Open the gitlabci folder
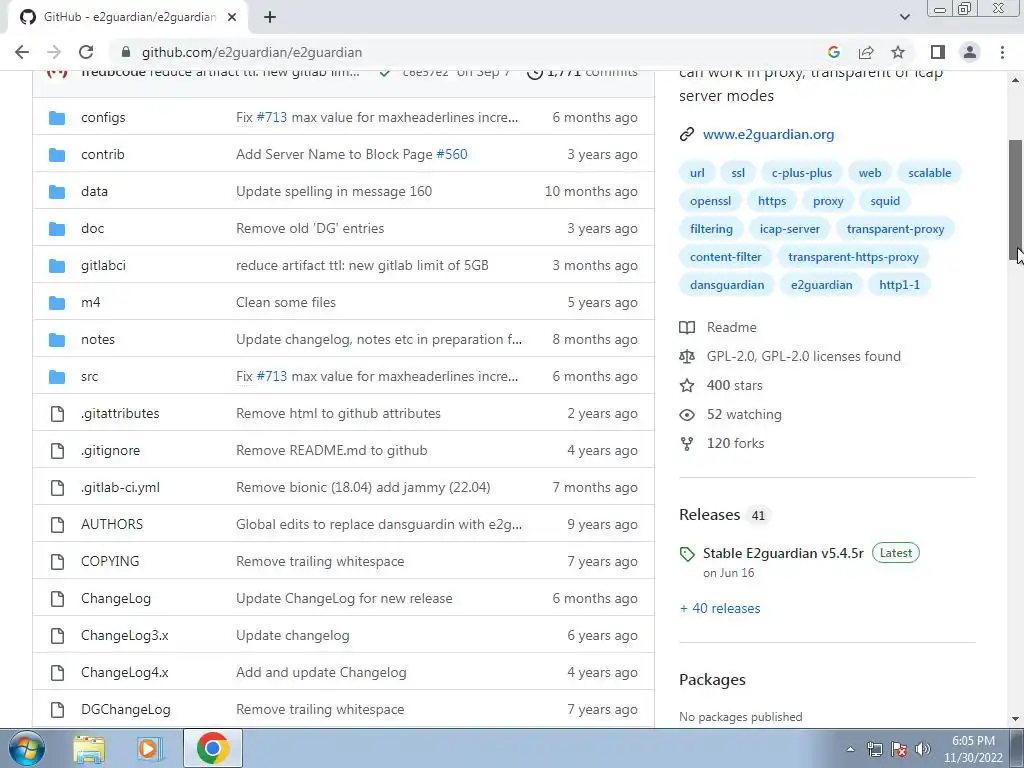Screen dimensions: 1024x768 (x=103, y=265)
